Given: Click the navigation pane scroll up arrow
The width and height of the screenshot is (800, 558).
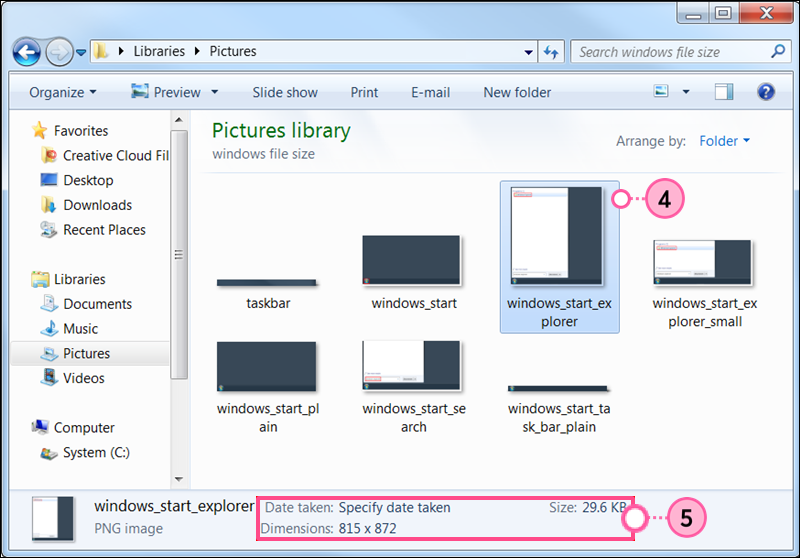Looking at the screenshot, I should (179, 120).
